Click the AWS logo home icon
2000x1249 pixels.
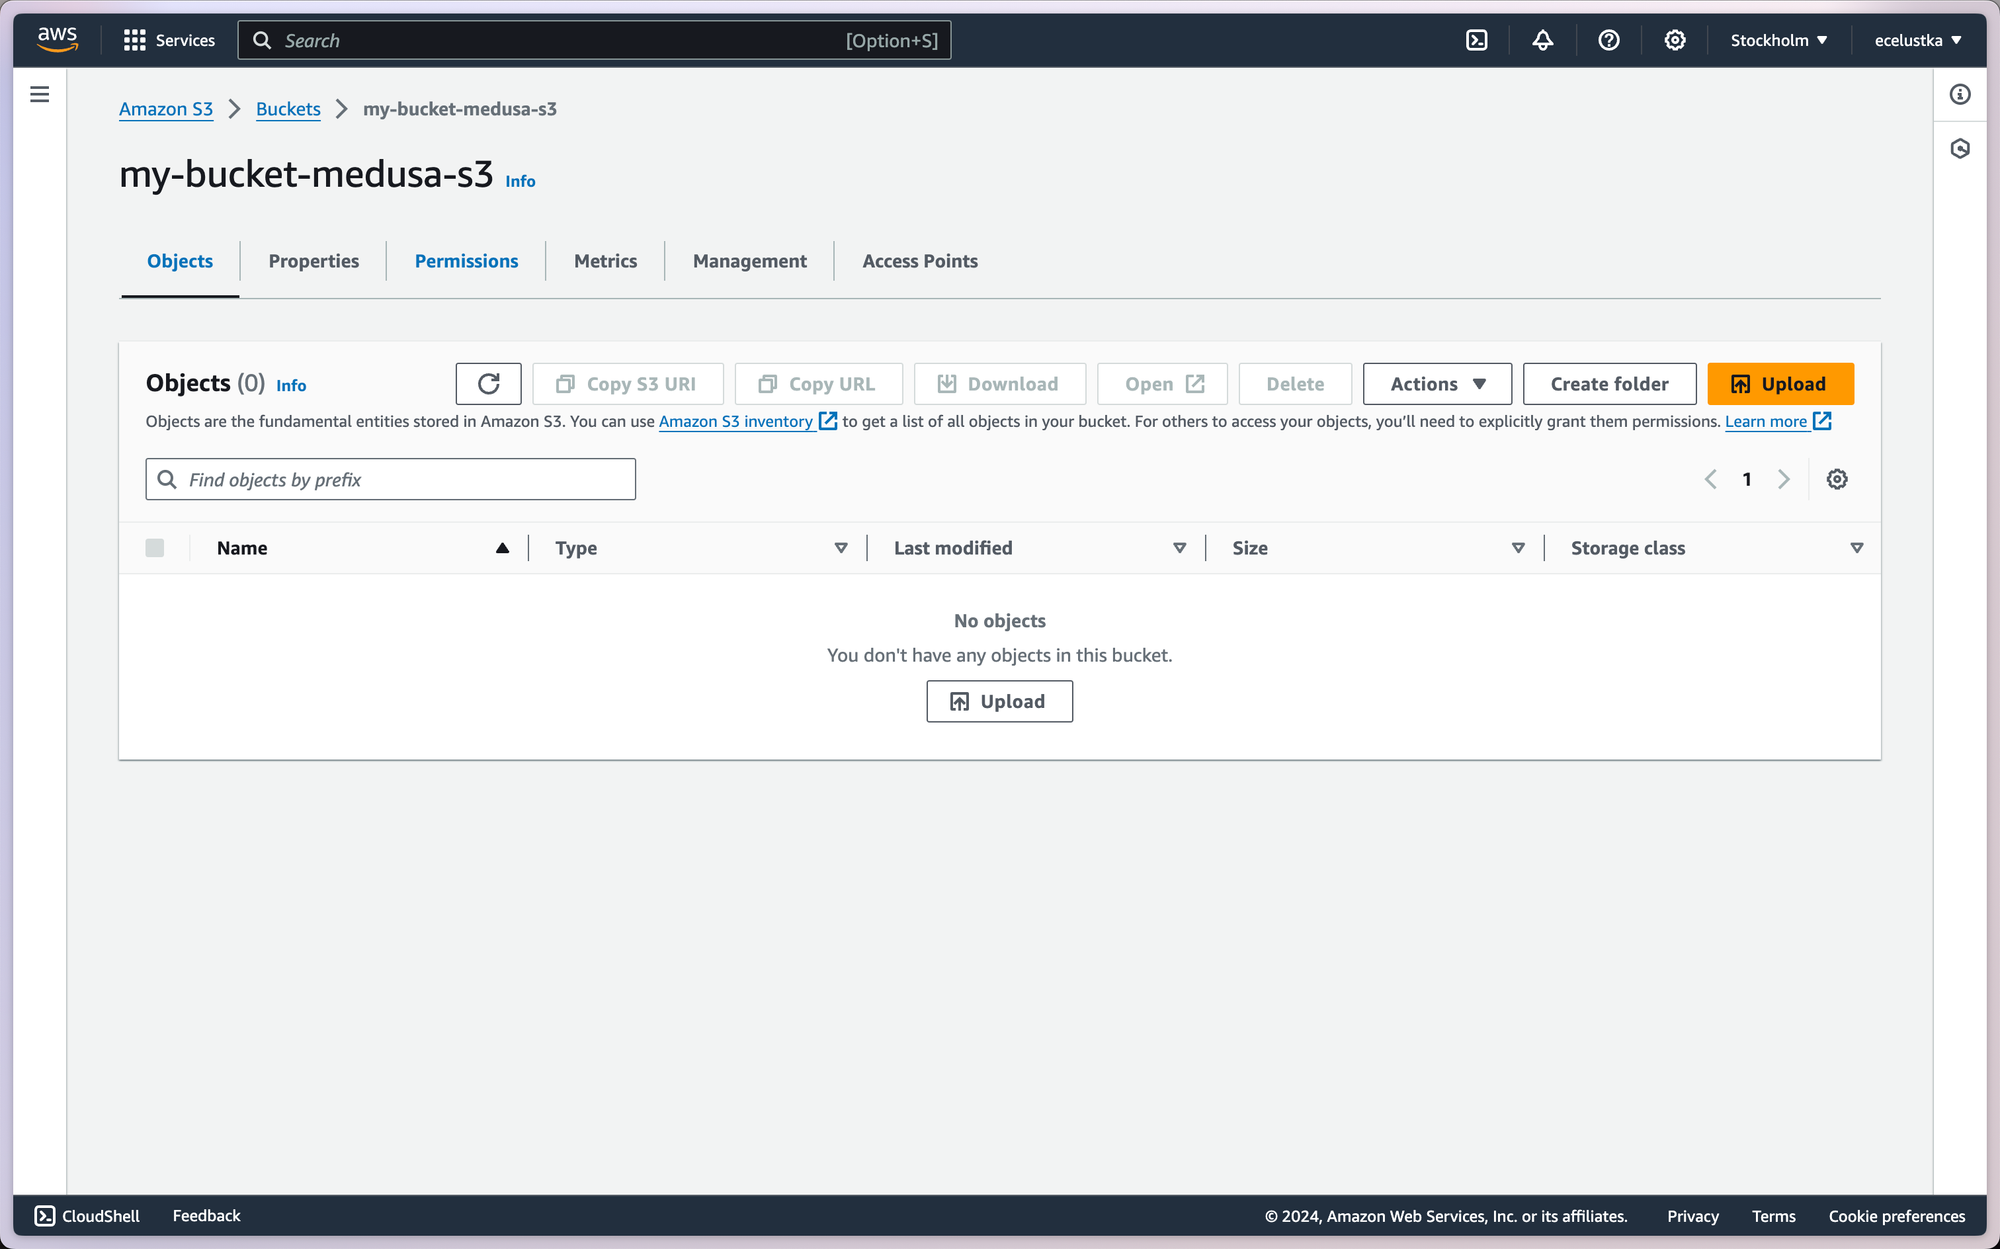[x=57, y=39]
